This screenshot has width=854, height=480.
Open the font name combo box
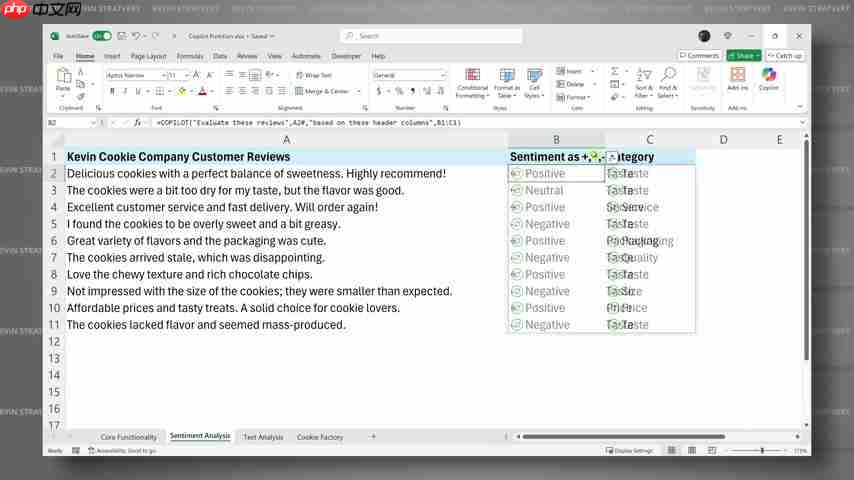[136, 75]
